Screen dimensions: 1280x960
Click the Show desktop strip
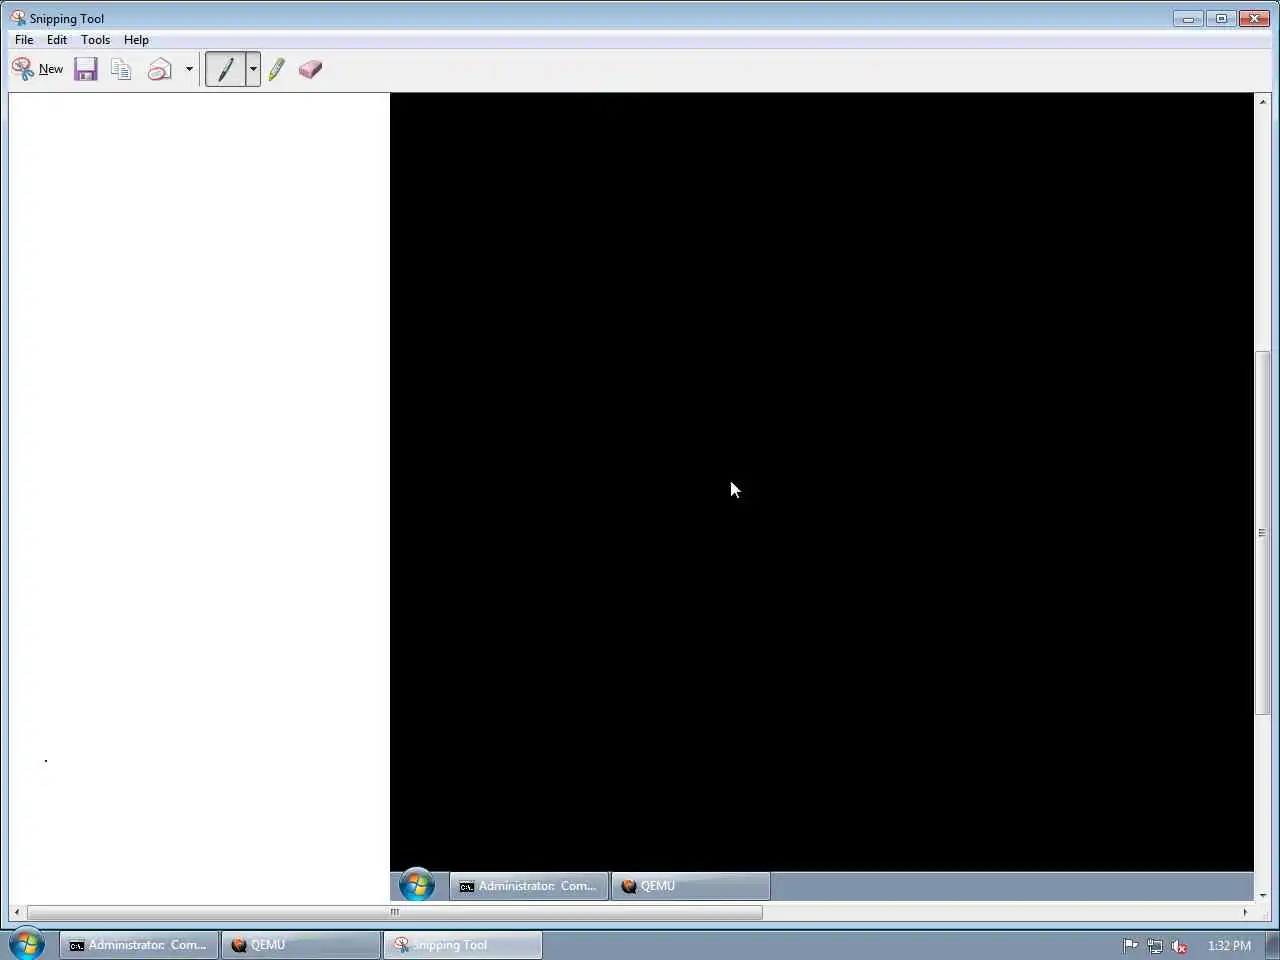[x=1272, y=945]
